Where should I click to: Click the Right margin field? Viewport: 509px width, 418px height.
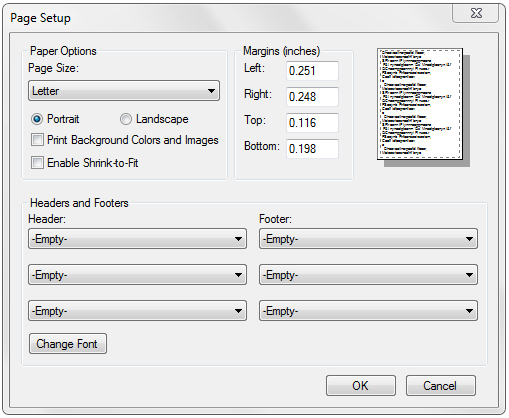tap(312, 97)
